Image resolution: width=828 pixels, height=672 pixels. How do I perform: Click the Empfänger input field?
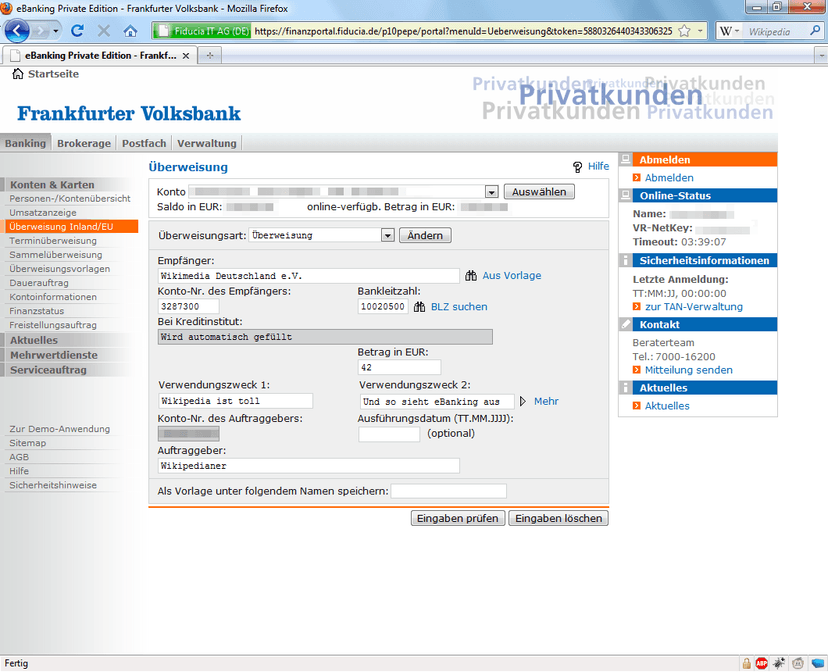point(308,276)
